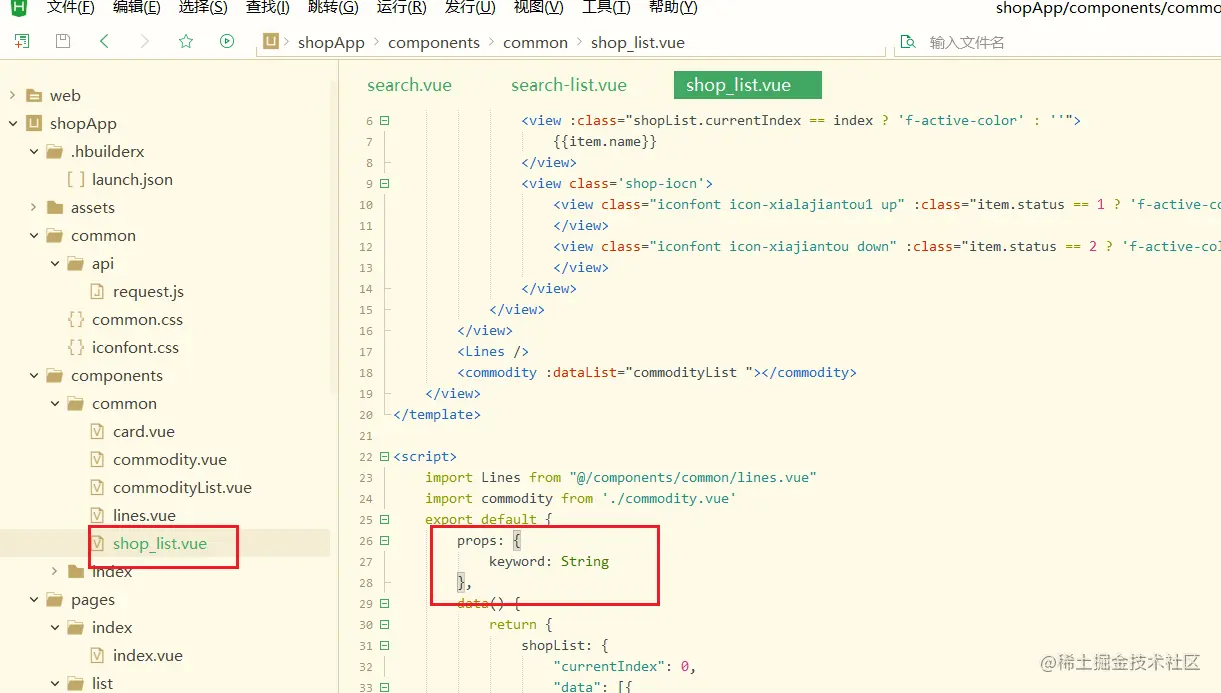1221x693 pixels.
Task: Click the 发行(U) menu
Action: pos(470,8)
